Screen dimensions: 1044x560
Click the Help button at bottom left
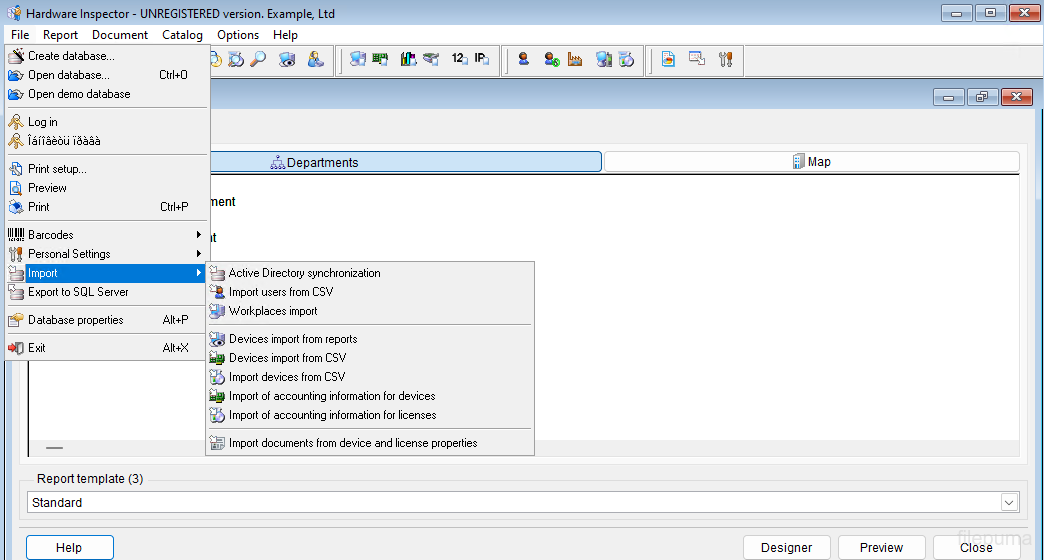pos(69,547)
